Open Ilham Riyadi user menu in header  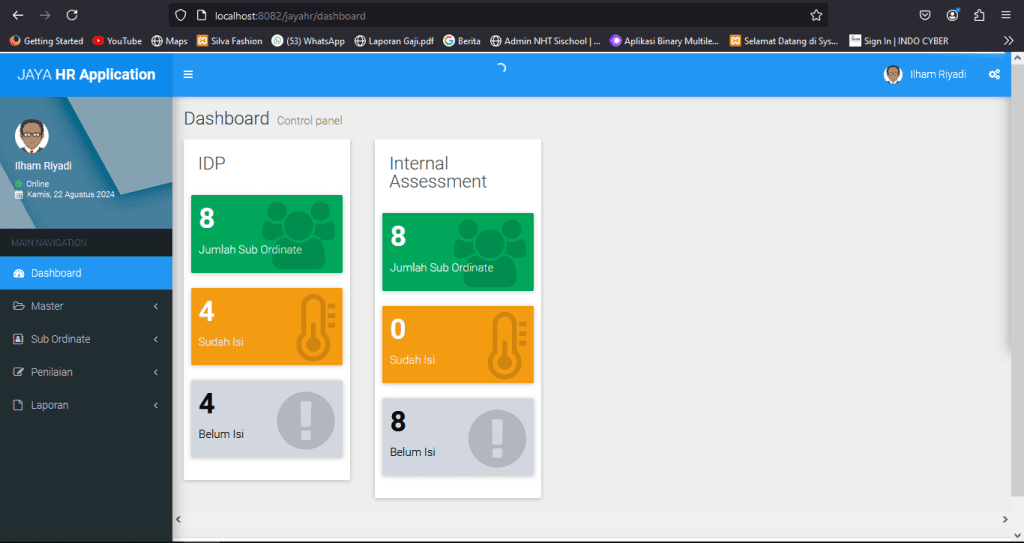(x=925, y=74)
